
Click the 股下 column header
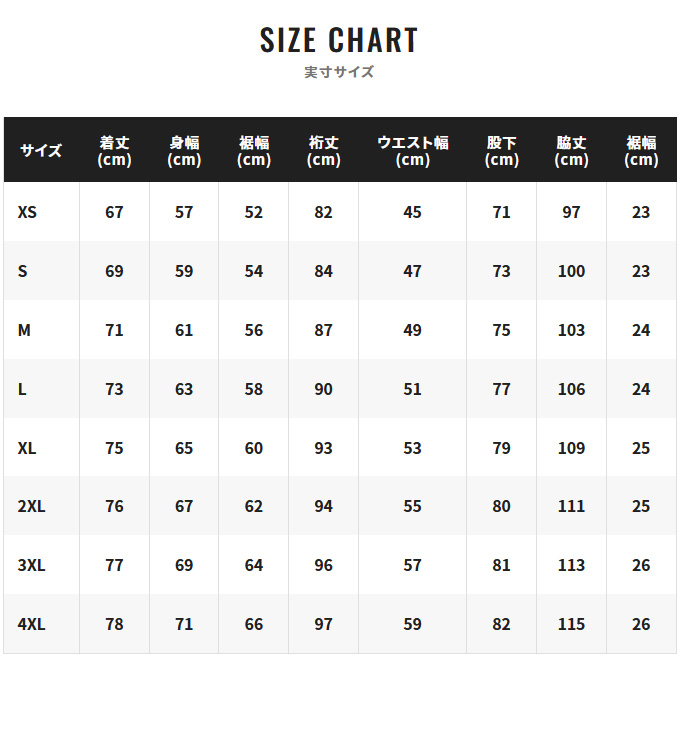tap(501, 150)
